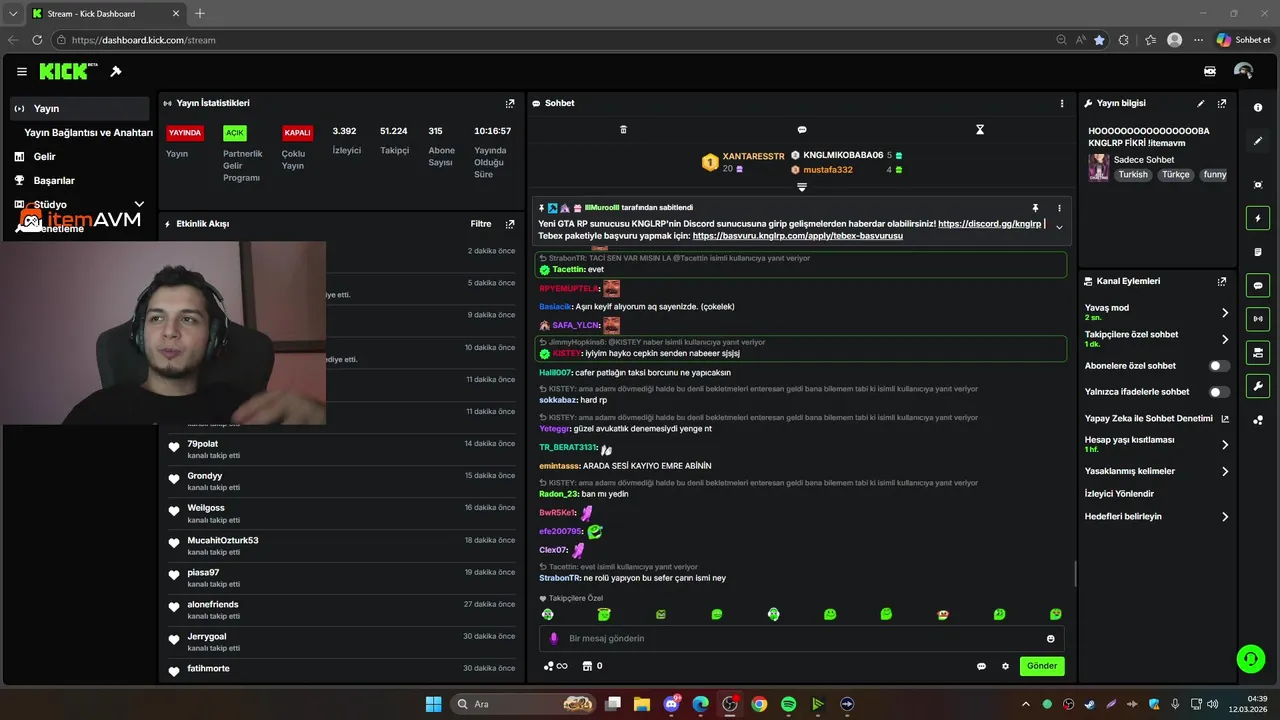Click follower 79polat in activity feed
Viewport: 1280px width, 720px height.
pyautogui.click(x=202, y=443)
